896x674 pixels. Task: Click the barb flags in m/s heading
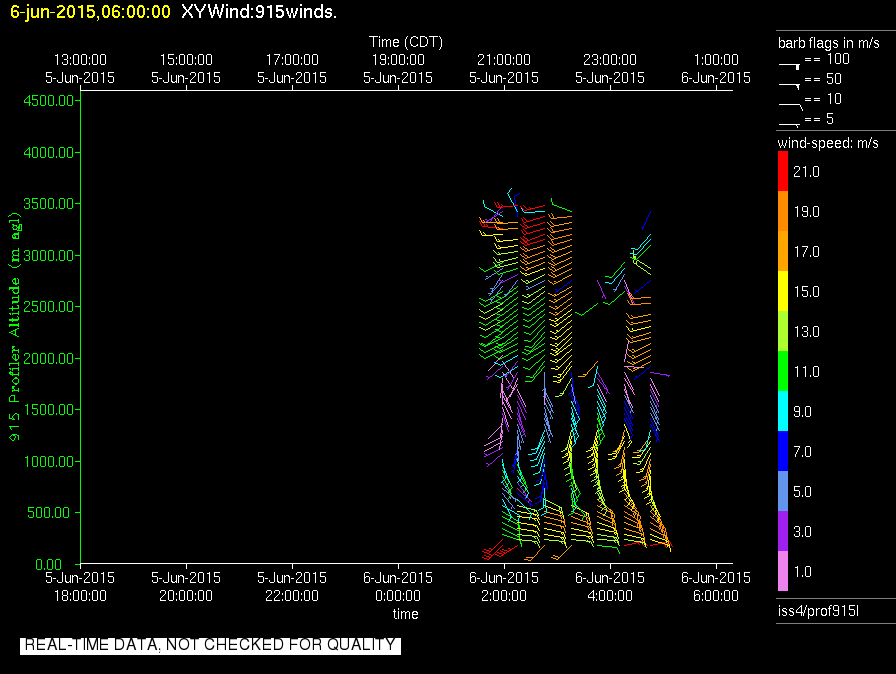click(x=829, y=43)
